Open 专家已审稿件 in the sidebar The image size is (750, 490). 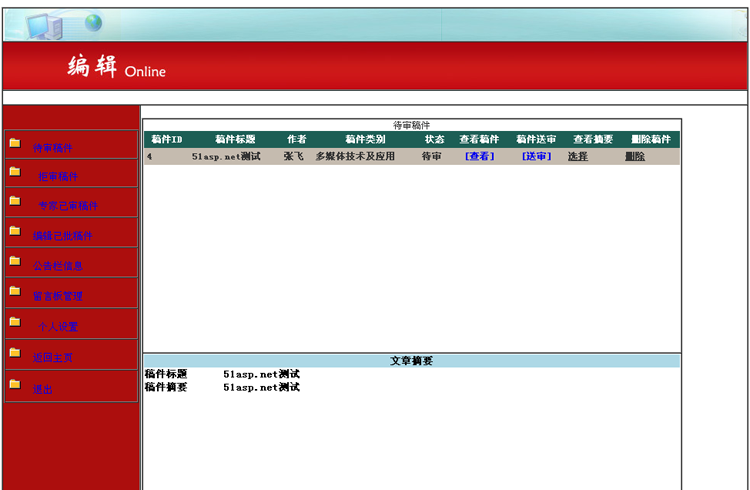tap(68, 206)
